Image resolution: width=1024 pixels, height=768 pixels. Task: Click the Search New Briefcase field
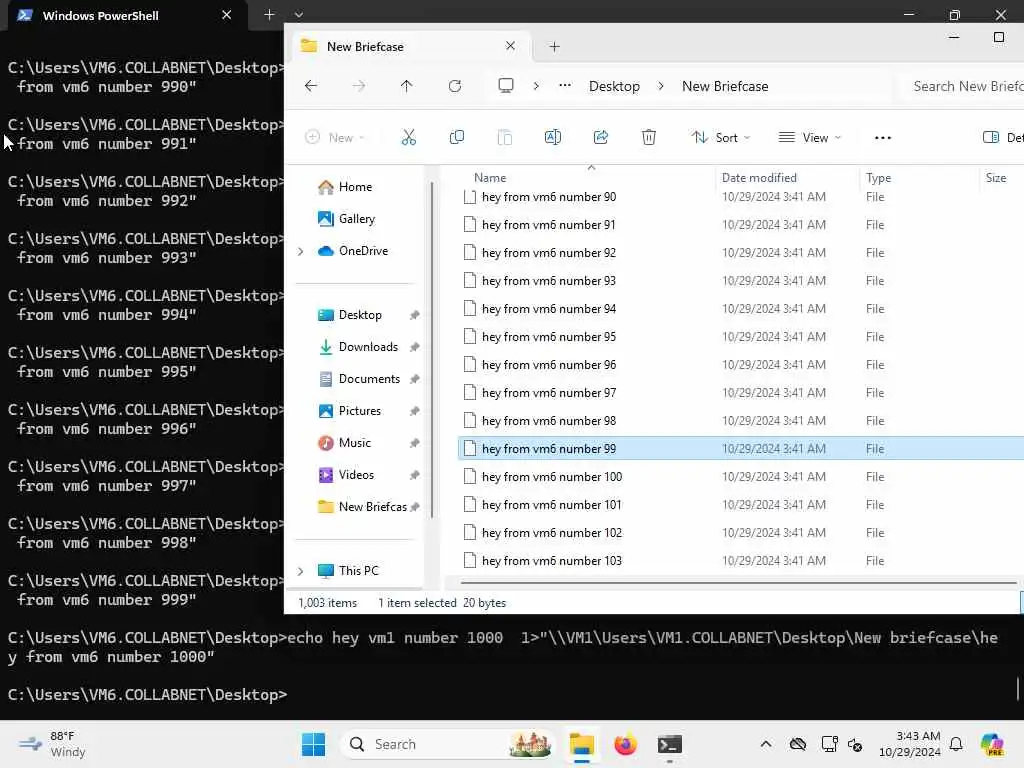[x=963, y=86]
